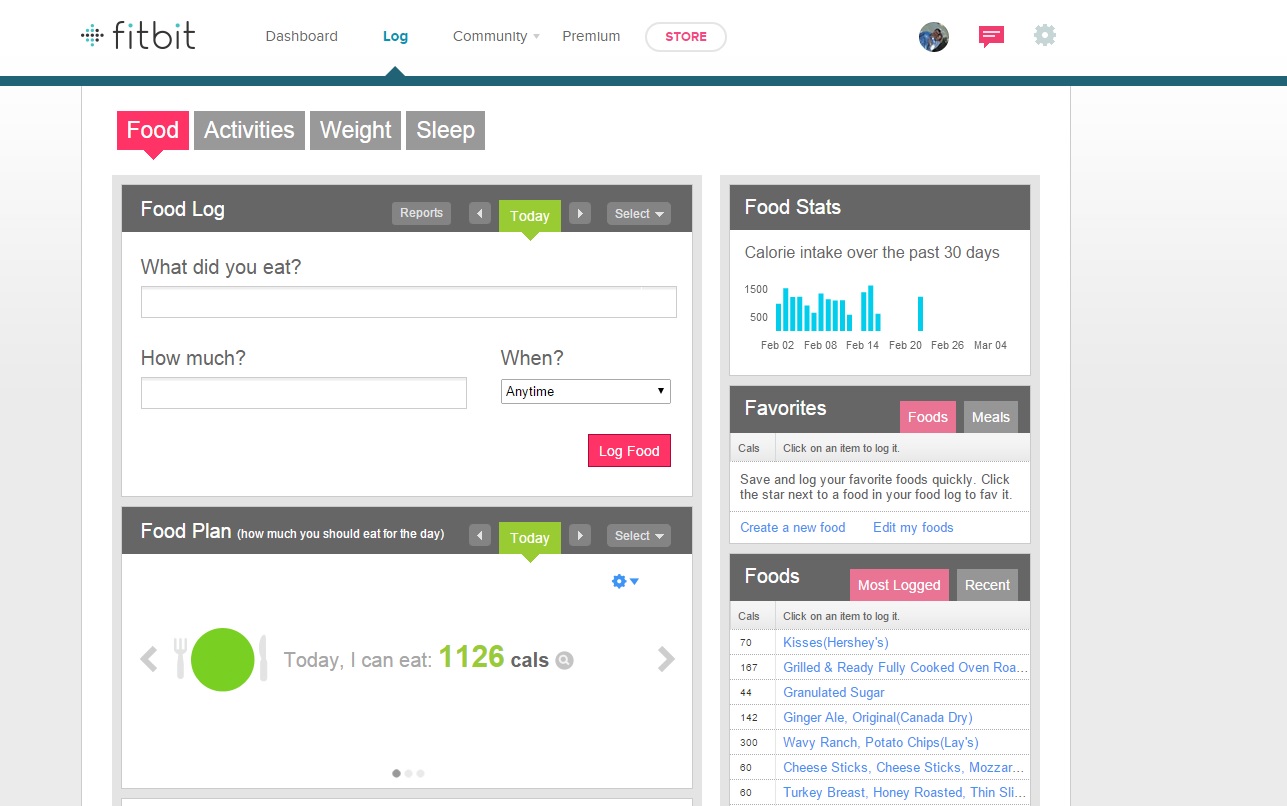Show Meals in Favorites panel
Screen dimensions: 1287x806
(x=990, y=417)
